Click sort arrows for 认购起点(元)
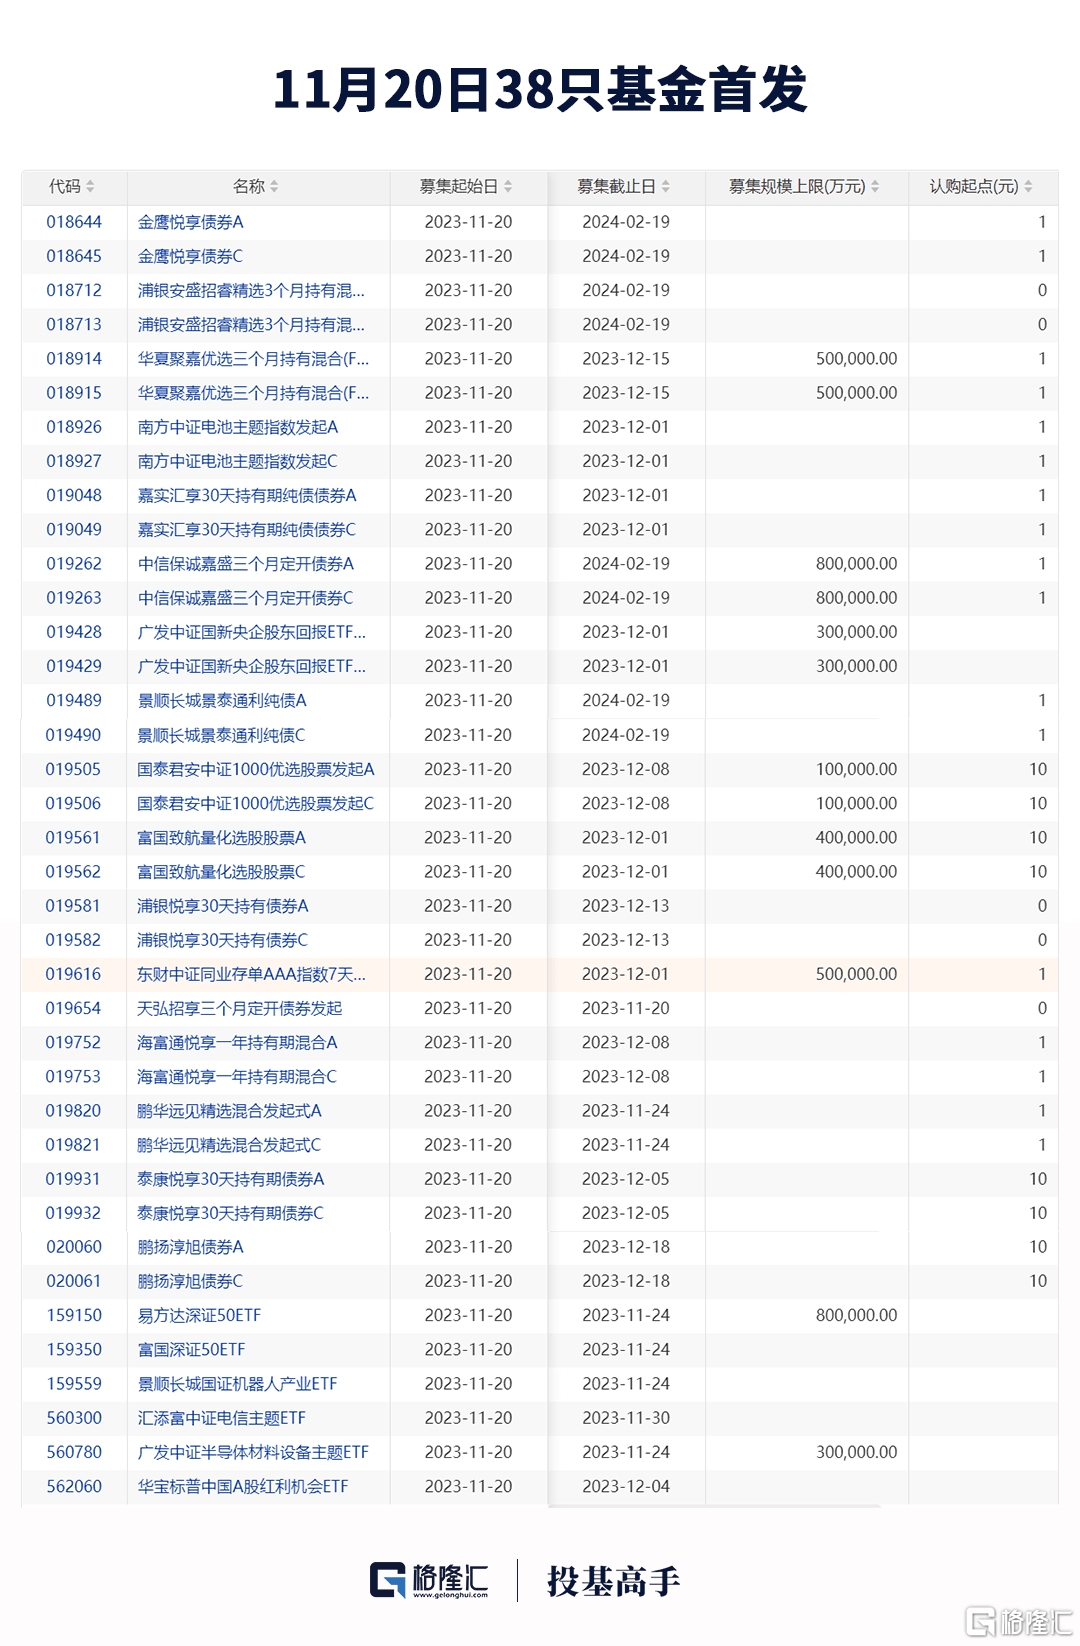 [1028, 187]
